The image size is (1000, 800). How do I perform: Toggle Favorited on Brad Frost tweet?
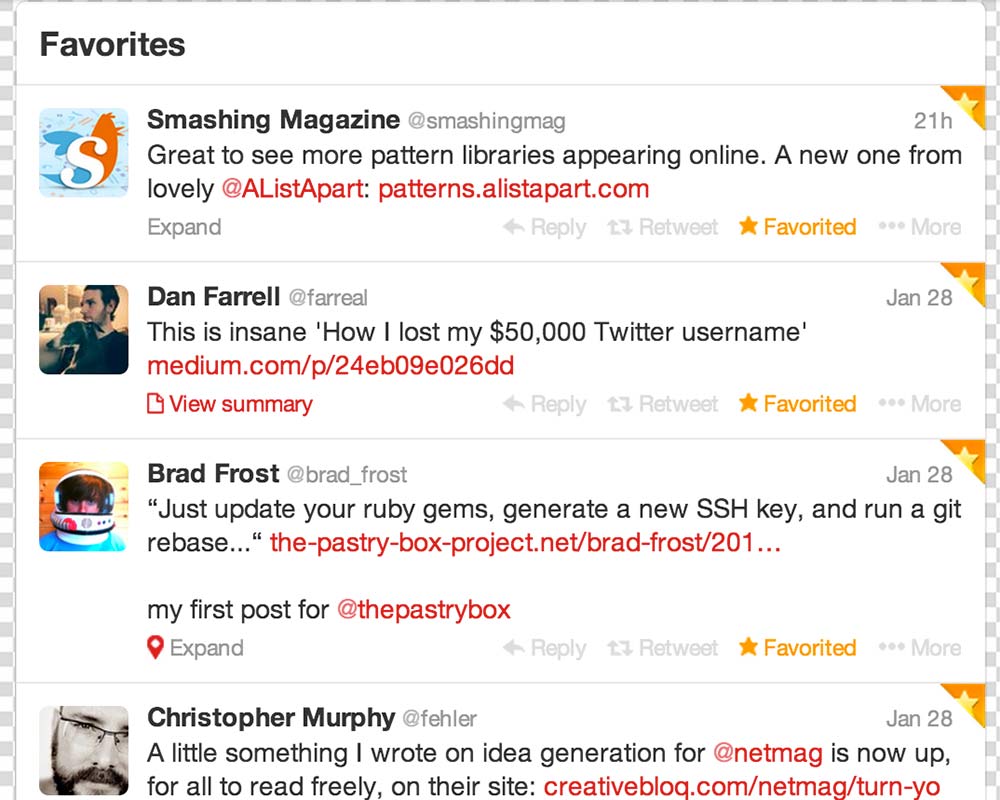[797, 648]
